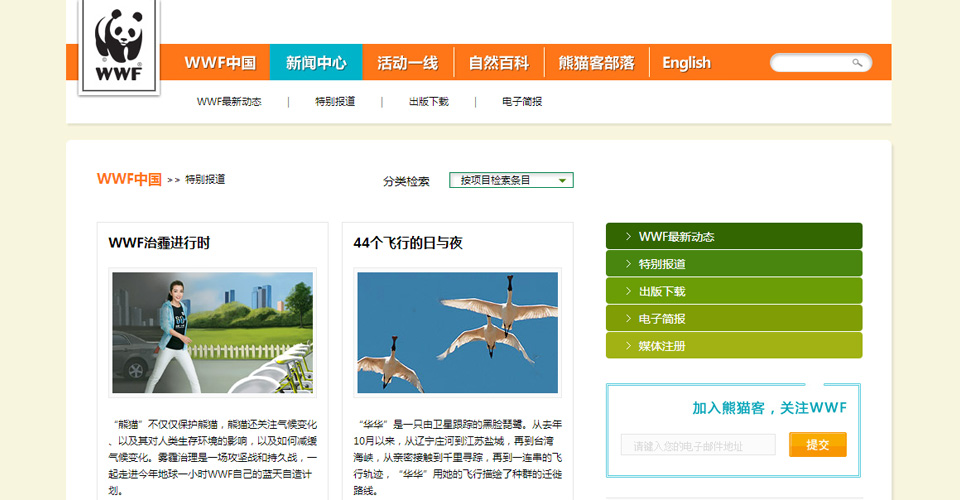Click the 特别报道 breadcrumb text
Image resolution: width=960 pixels, height=500 pixels.
(x=205, y=179)
